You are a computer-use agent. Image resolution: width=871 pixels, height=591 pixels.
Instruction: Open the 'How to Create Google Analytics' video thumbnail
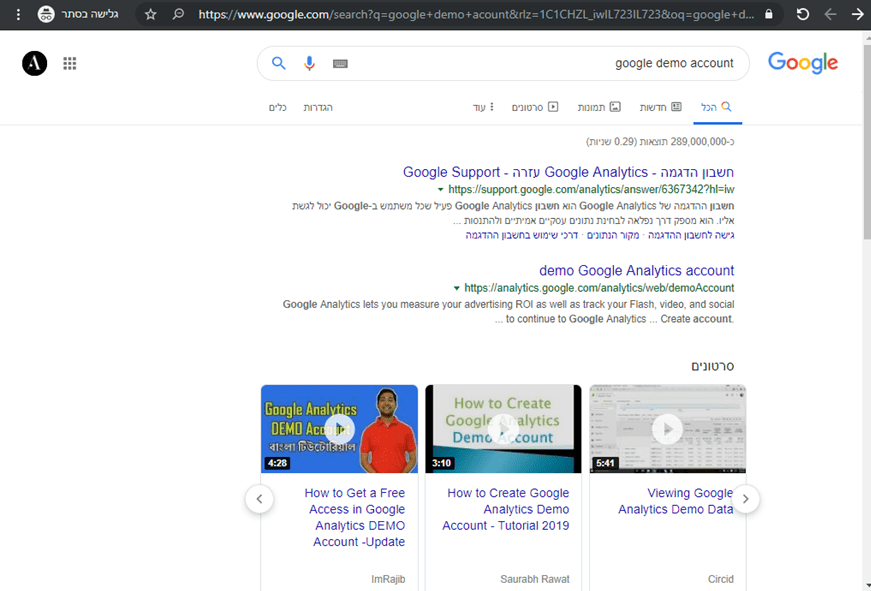[x=503, y=429]
